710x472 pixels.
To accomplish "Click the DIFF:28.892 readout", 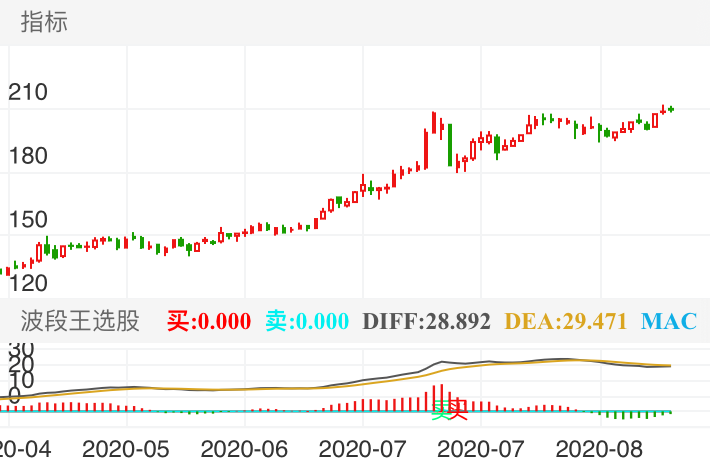I will click(x=426, y=321).
